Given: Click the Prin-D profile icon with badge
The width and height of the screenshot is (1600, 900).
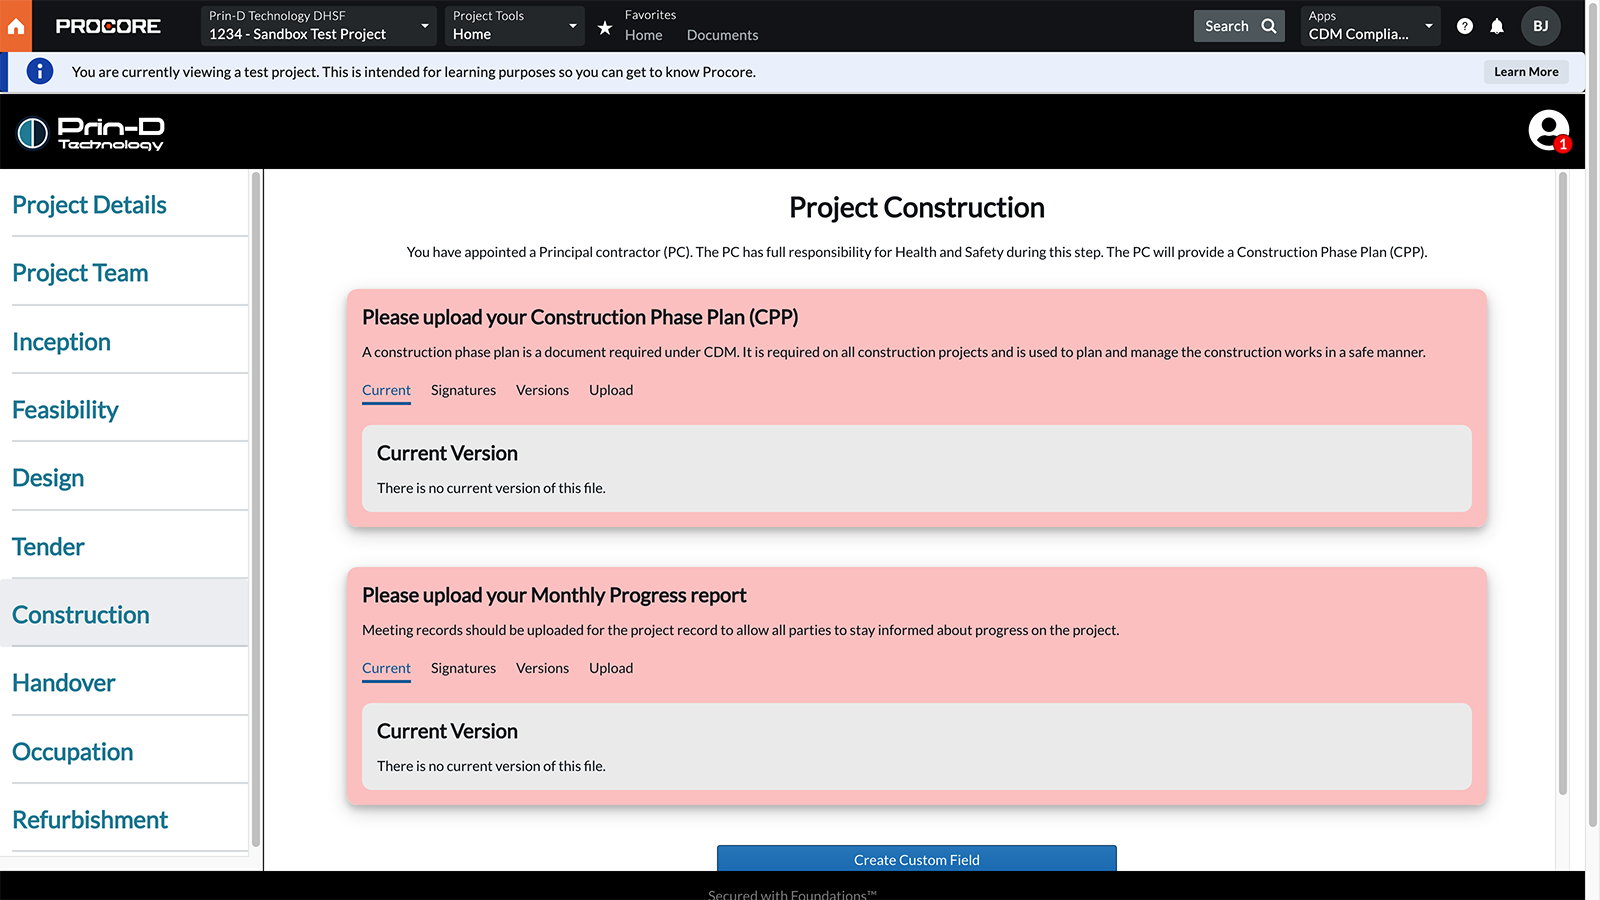Looking at the screenshot, I should pyautogui.click(x=1548, y=131).
